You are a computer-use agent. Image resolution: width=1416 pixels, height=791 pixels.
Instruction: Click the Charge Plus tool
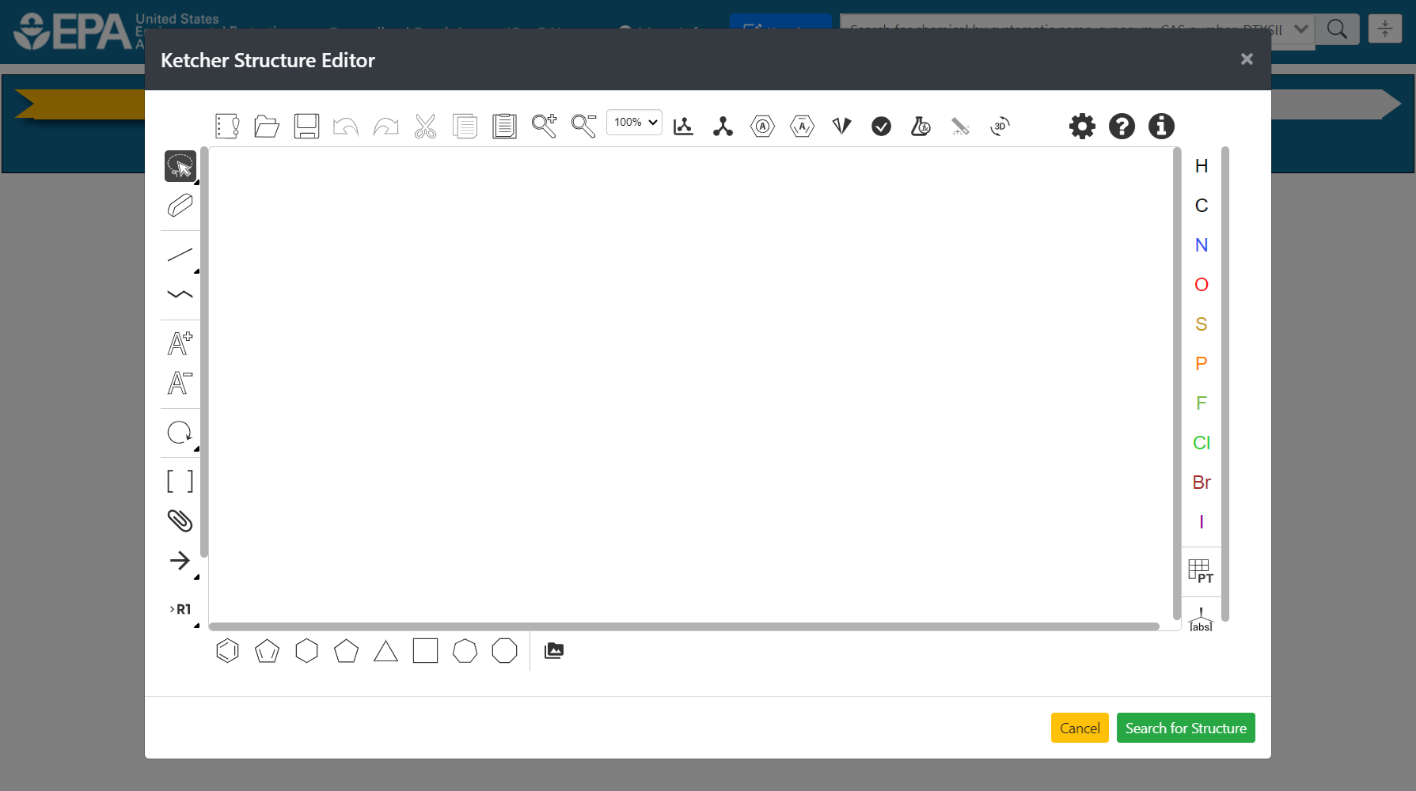pyautogui.click(x=180, y=344)
